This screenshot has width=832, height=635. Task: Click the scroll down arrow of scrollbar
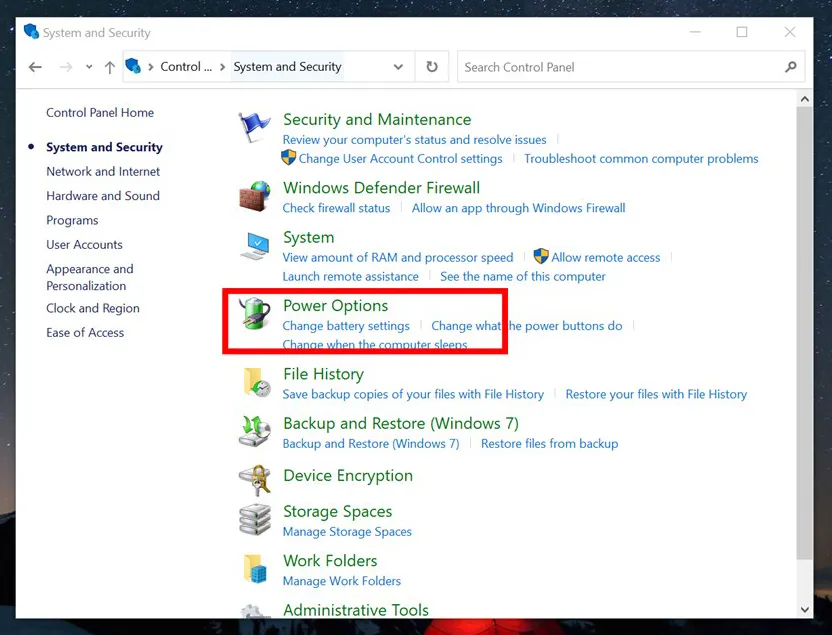click(x=805, y=609)
